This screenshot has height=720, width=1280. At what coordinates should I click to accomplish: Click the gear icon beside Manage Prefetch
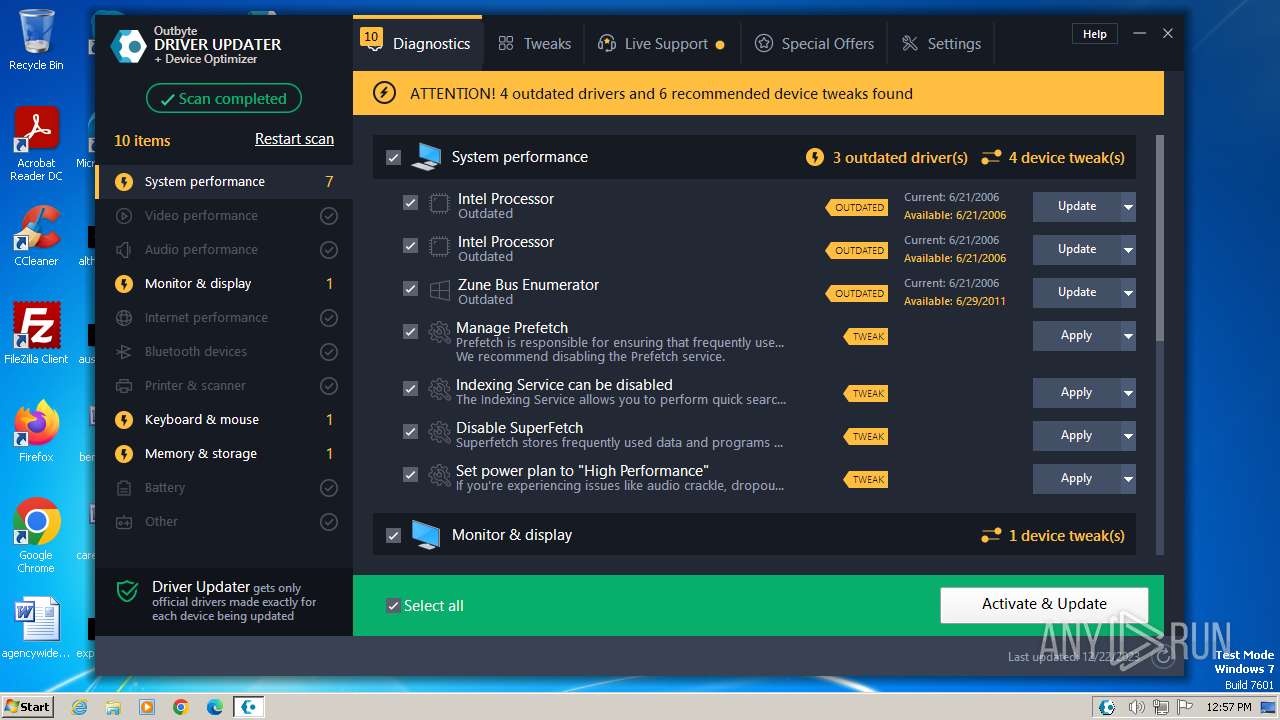coord(439,331)
